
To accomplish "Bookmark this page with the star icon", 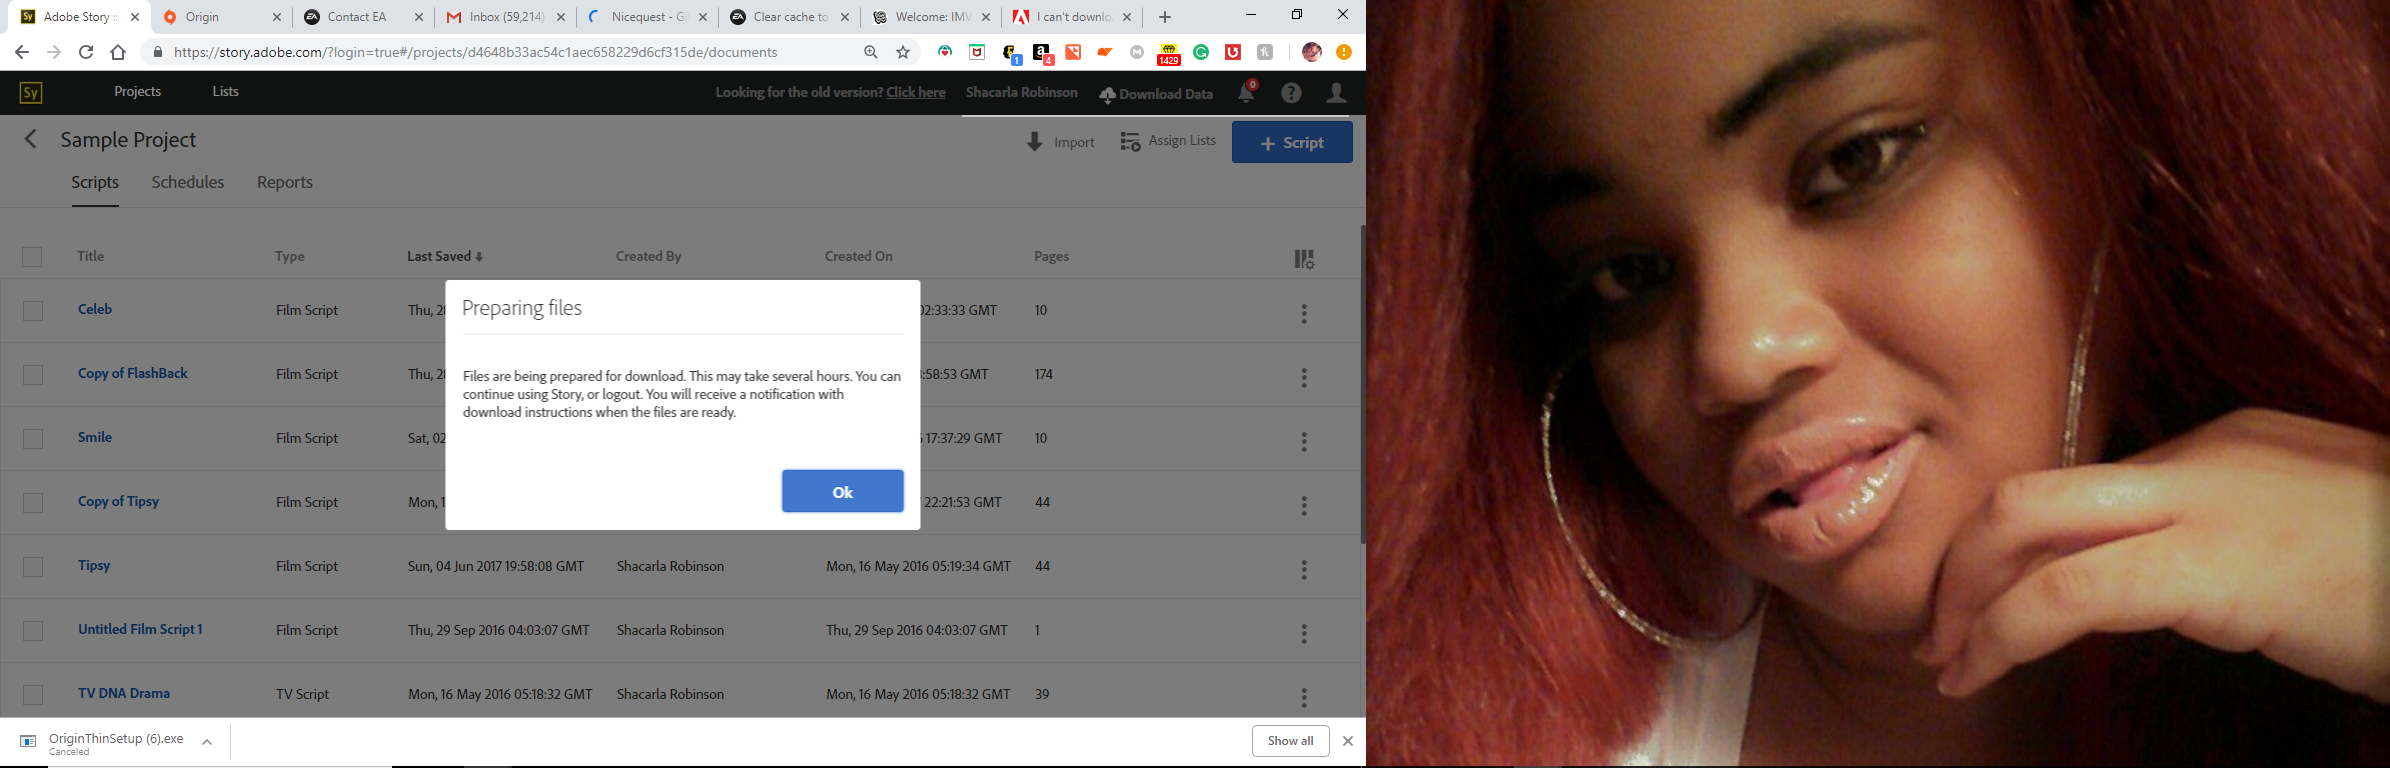I will click(x=903, y=52).
